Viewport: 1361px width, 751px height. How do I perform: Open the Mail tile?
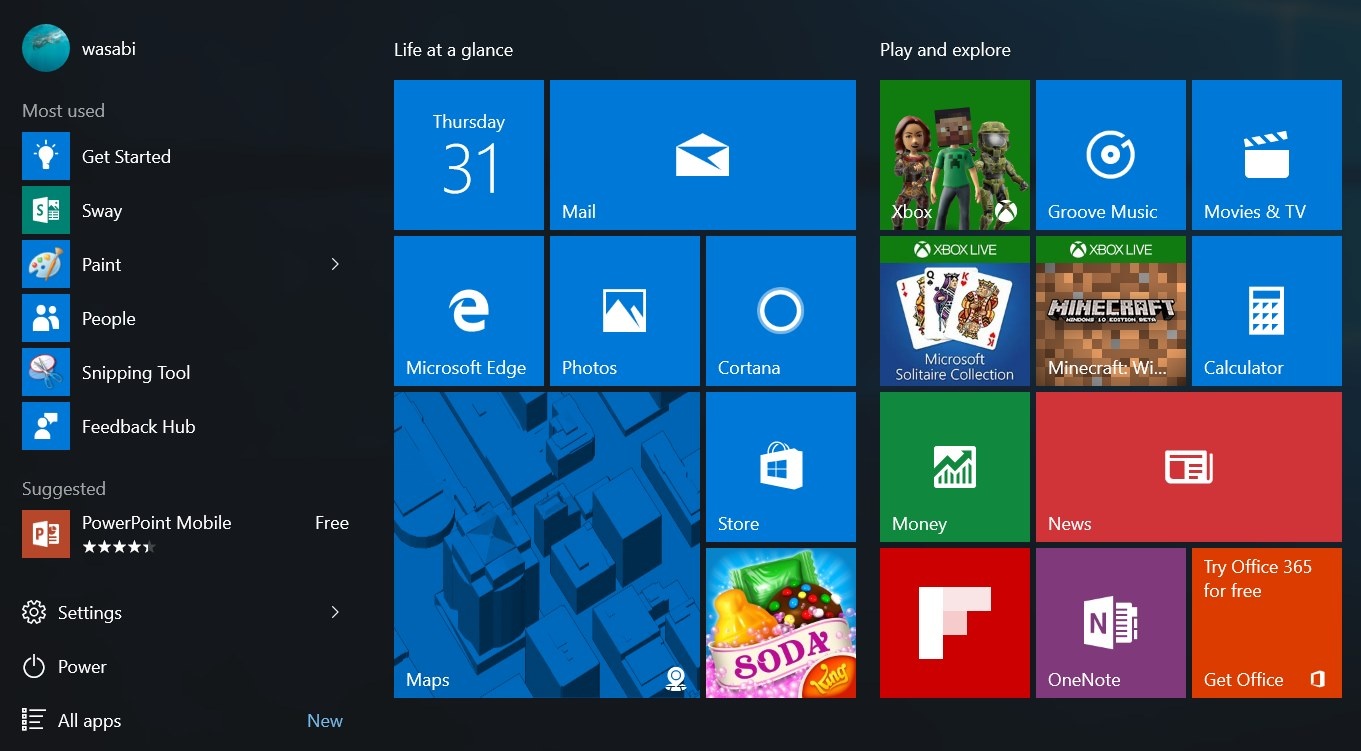coord(703,155)
